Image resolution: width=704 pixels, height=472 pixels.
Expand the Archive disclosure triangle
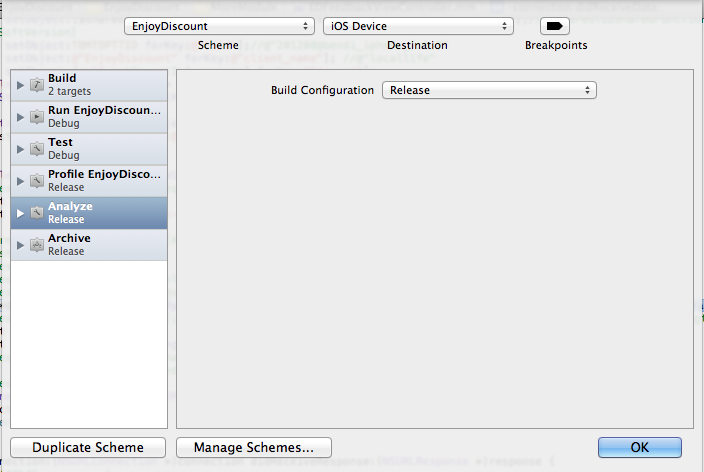tap(20, 245)
